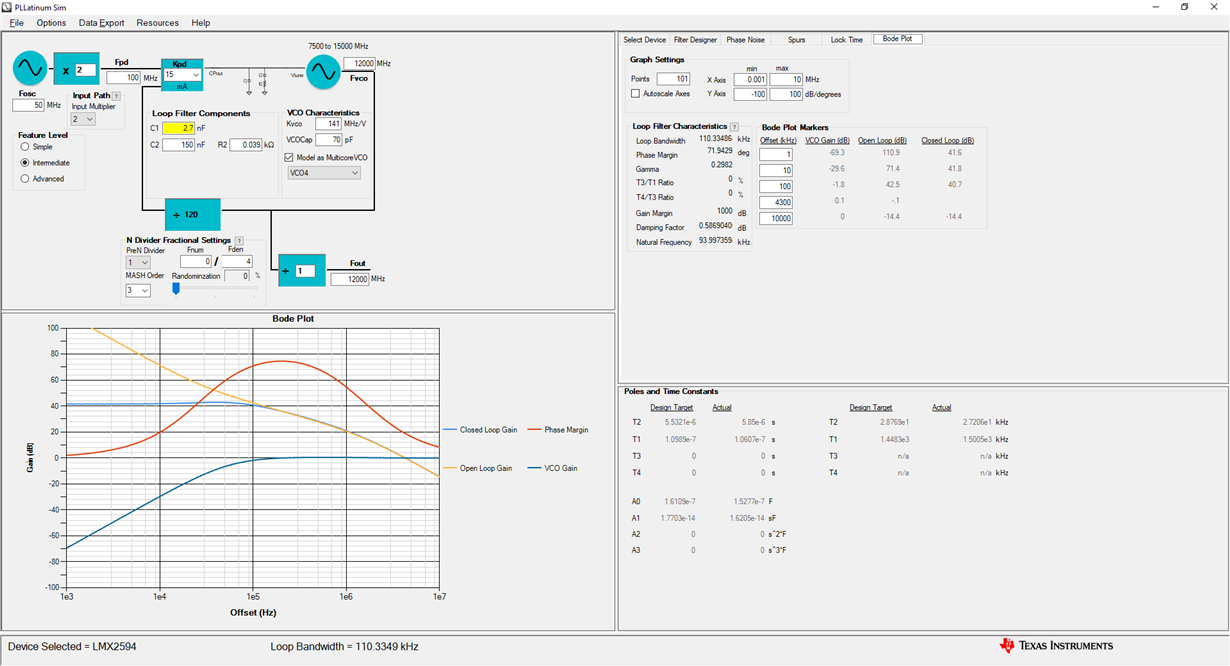Viewport: 1230px width, 666px height.
Task: Open the File menu
Action: (17, 22)
